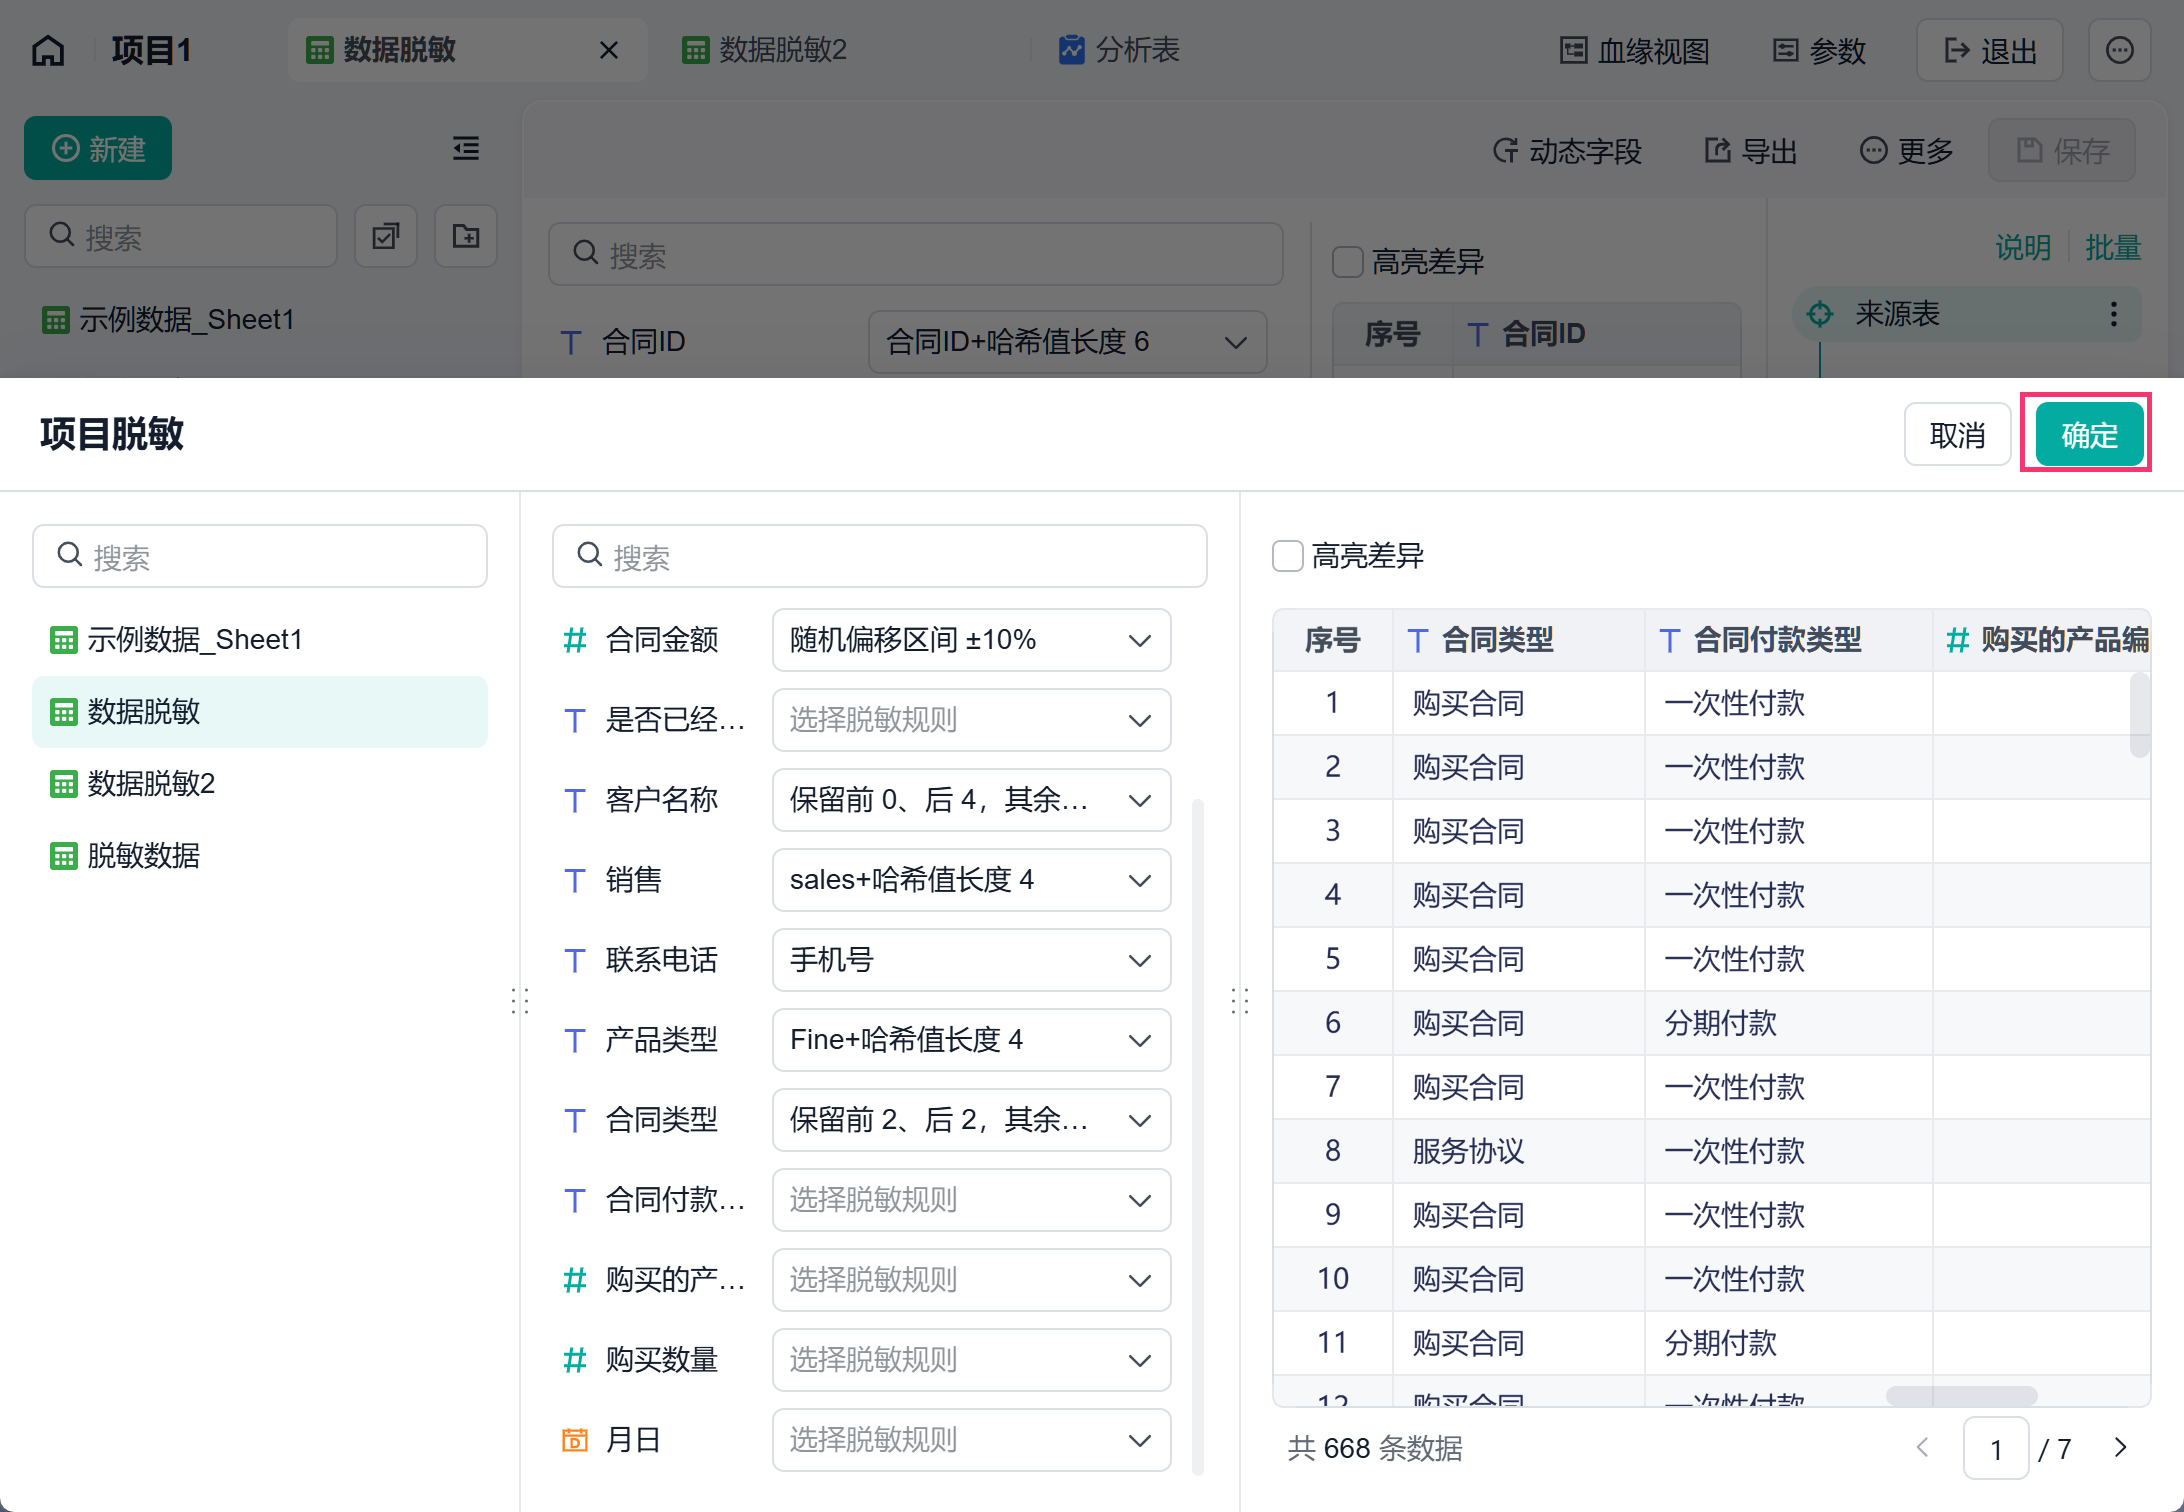The width and height of the screenshot is (2184, 1512).
Task: Go to the previous page arrow
Action: [x=1922, y=1448]
